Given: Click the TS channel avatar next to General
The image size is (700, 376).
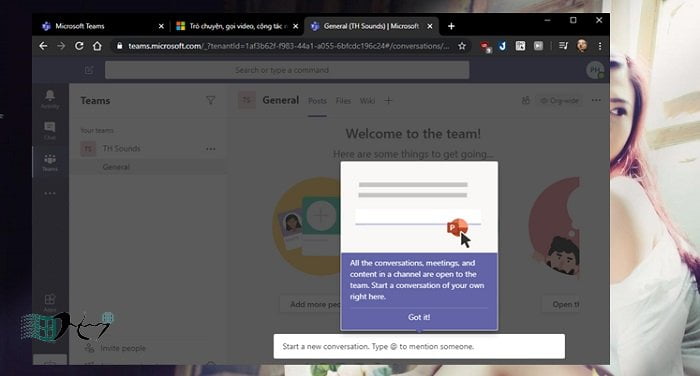Looking at the screenshot, I should (246, 100).
